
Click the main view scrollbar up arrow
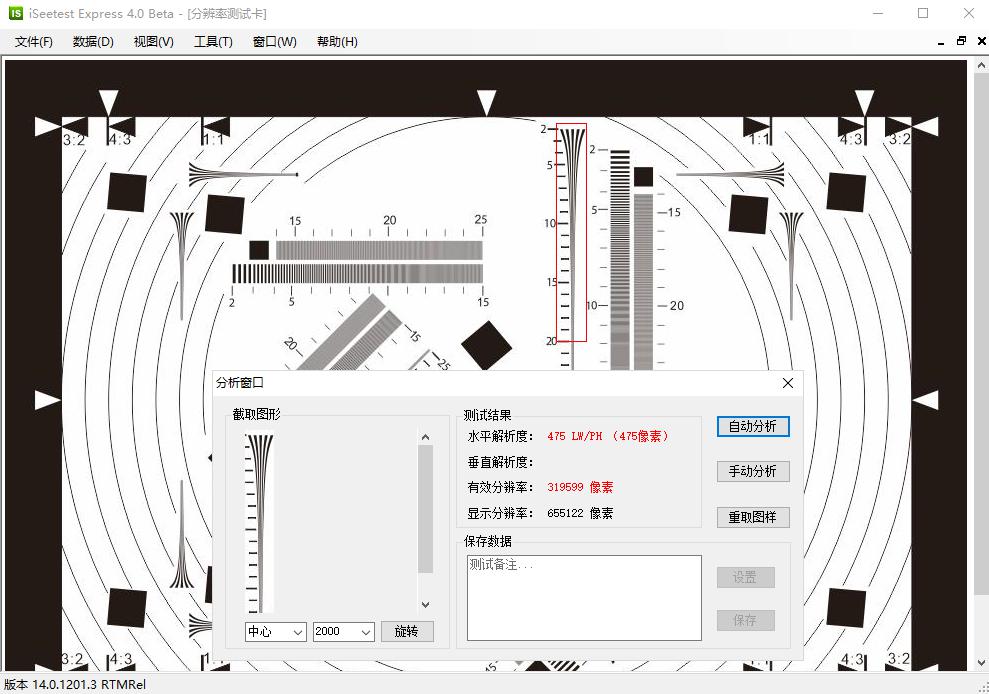click(x=981, y=65)
